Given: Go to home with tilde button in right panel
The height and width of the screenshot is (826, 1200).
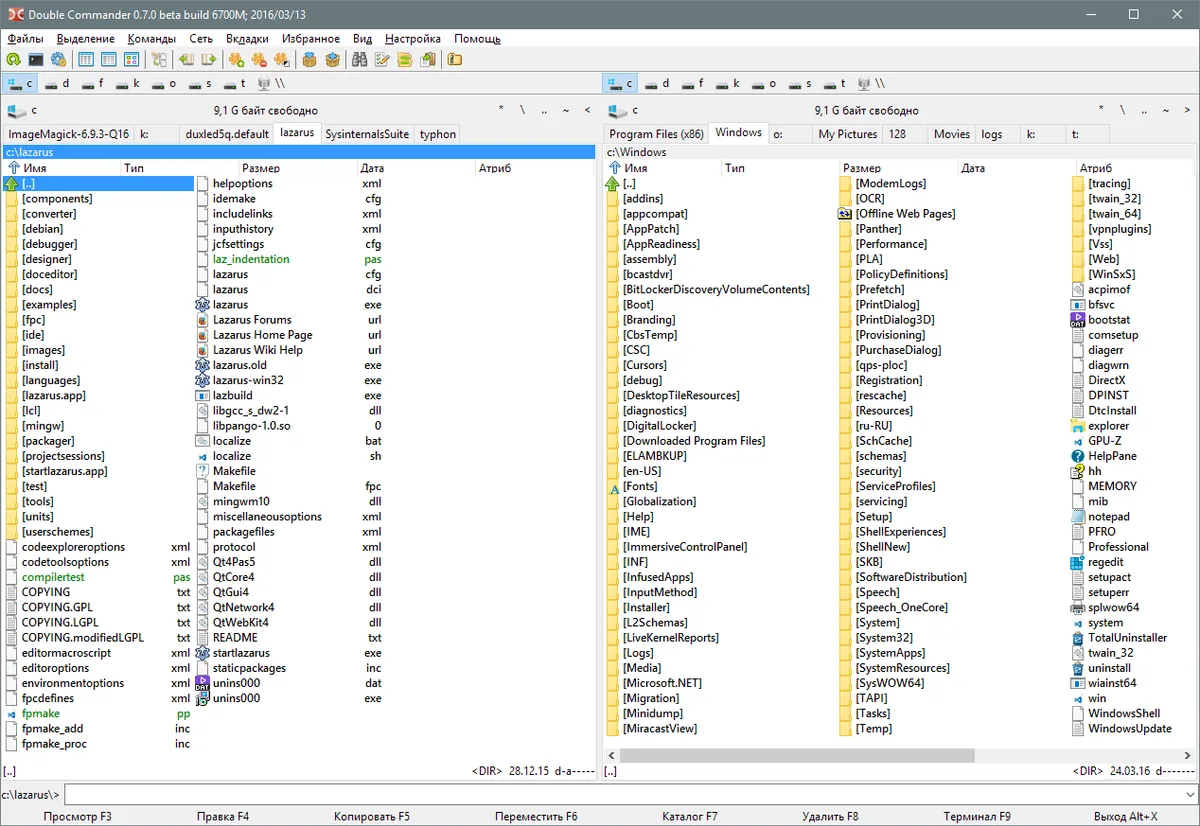Looking at the screenshot, I should click(1167, 111).
